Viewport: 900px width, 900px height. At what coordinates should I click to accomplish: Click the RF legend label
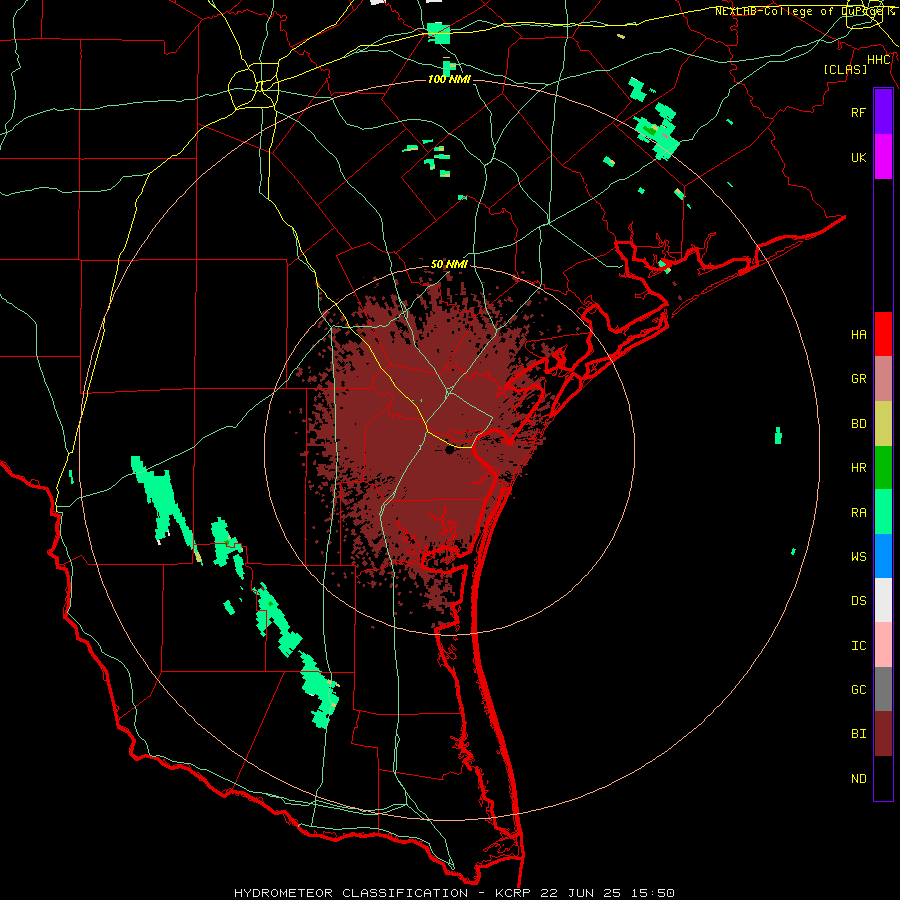pos(859,112)
